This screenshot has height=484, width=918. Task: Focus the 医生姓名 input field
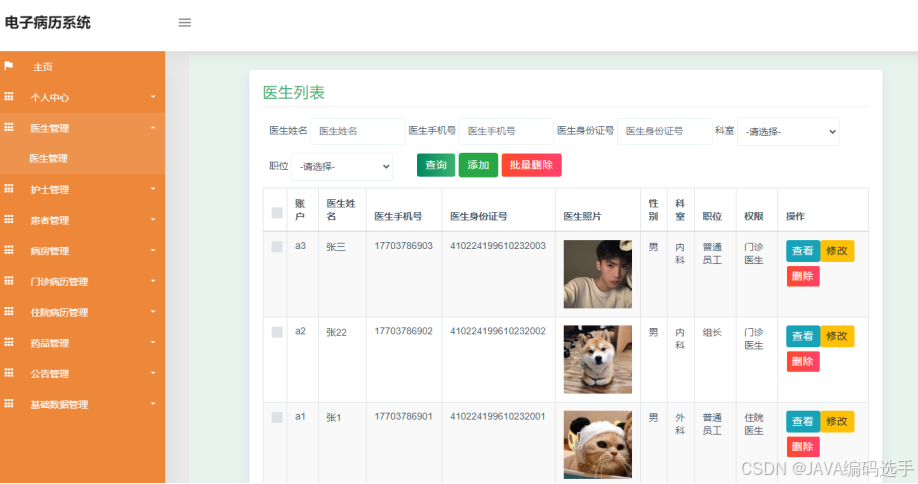coord(357,131)
